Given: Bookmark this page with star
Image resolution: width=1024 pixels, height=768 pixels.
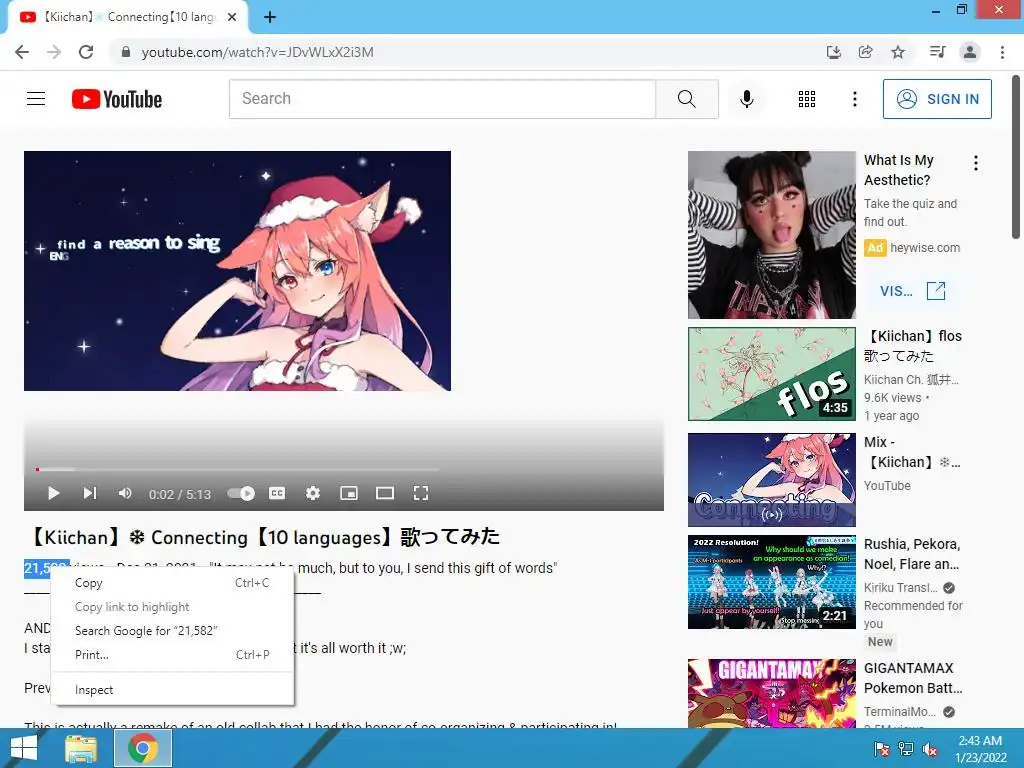Looking at the screenshot, I should pyautogui.click(x=898, y=52).
